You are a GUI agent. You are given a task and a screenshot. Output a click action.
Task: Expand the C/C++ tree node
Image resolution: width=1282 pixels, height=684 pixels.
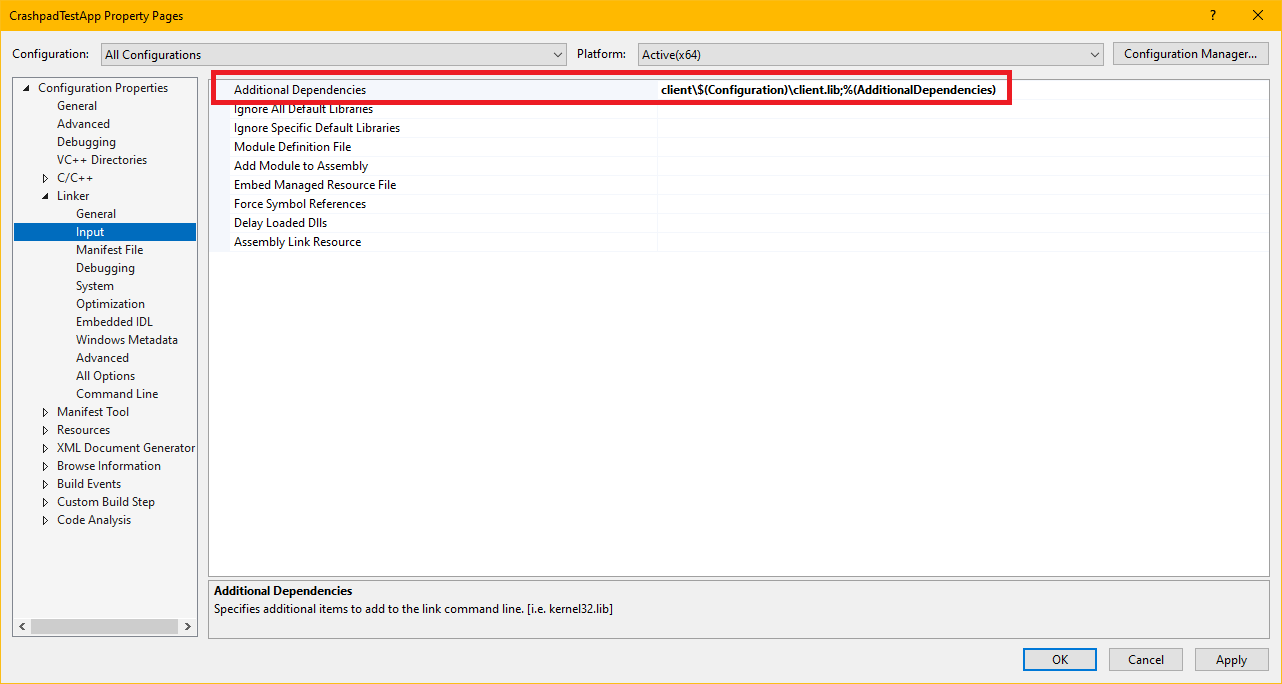pyautogui.click(x=45, y=178)
